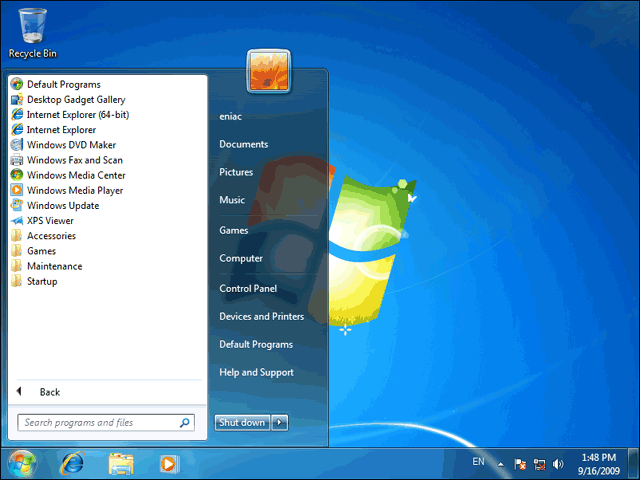Open Devices and Printers

262,316
